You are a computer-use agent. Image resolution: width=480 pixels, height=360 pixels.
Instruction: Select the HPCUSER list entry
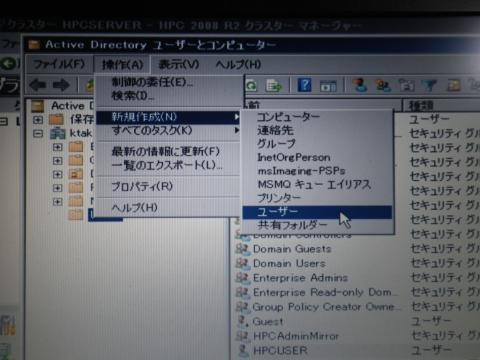tap(280, 350)
